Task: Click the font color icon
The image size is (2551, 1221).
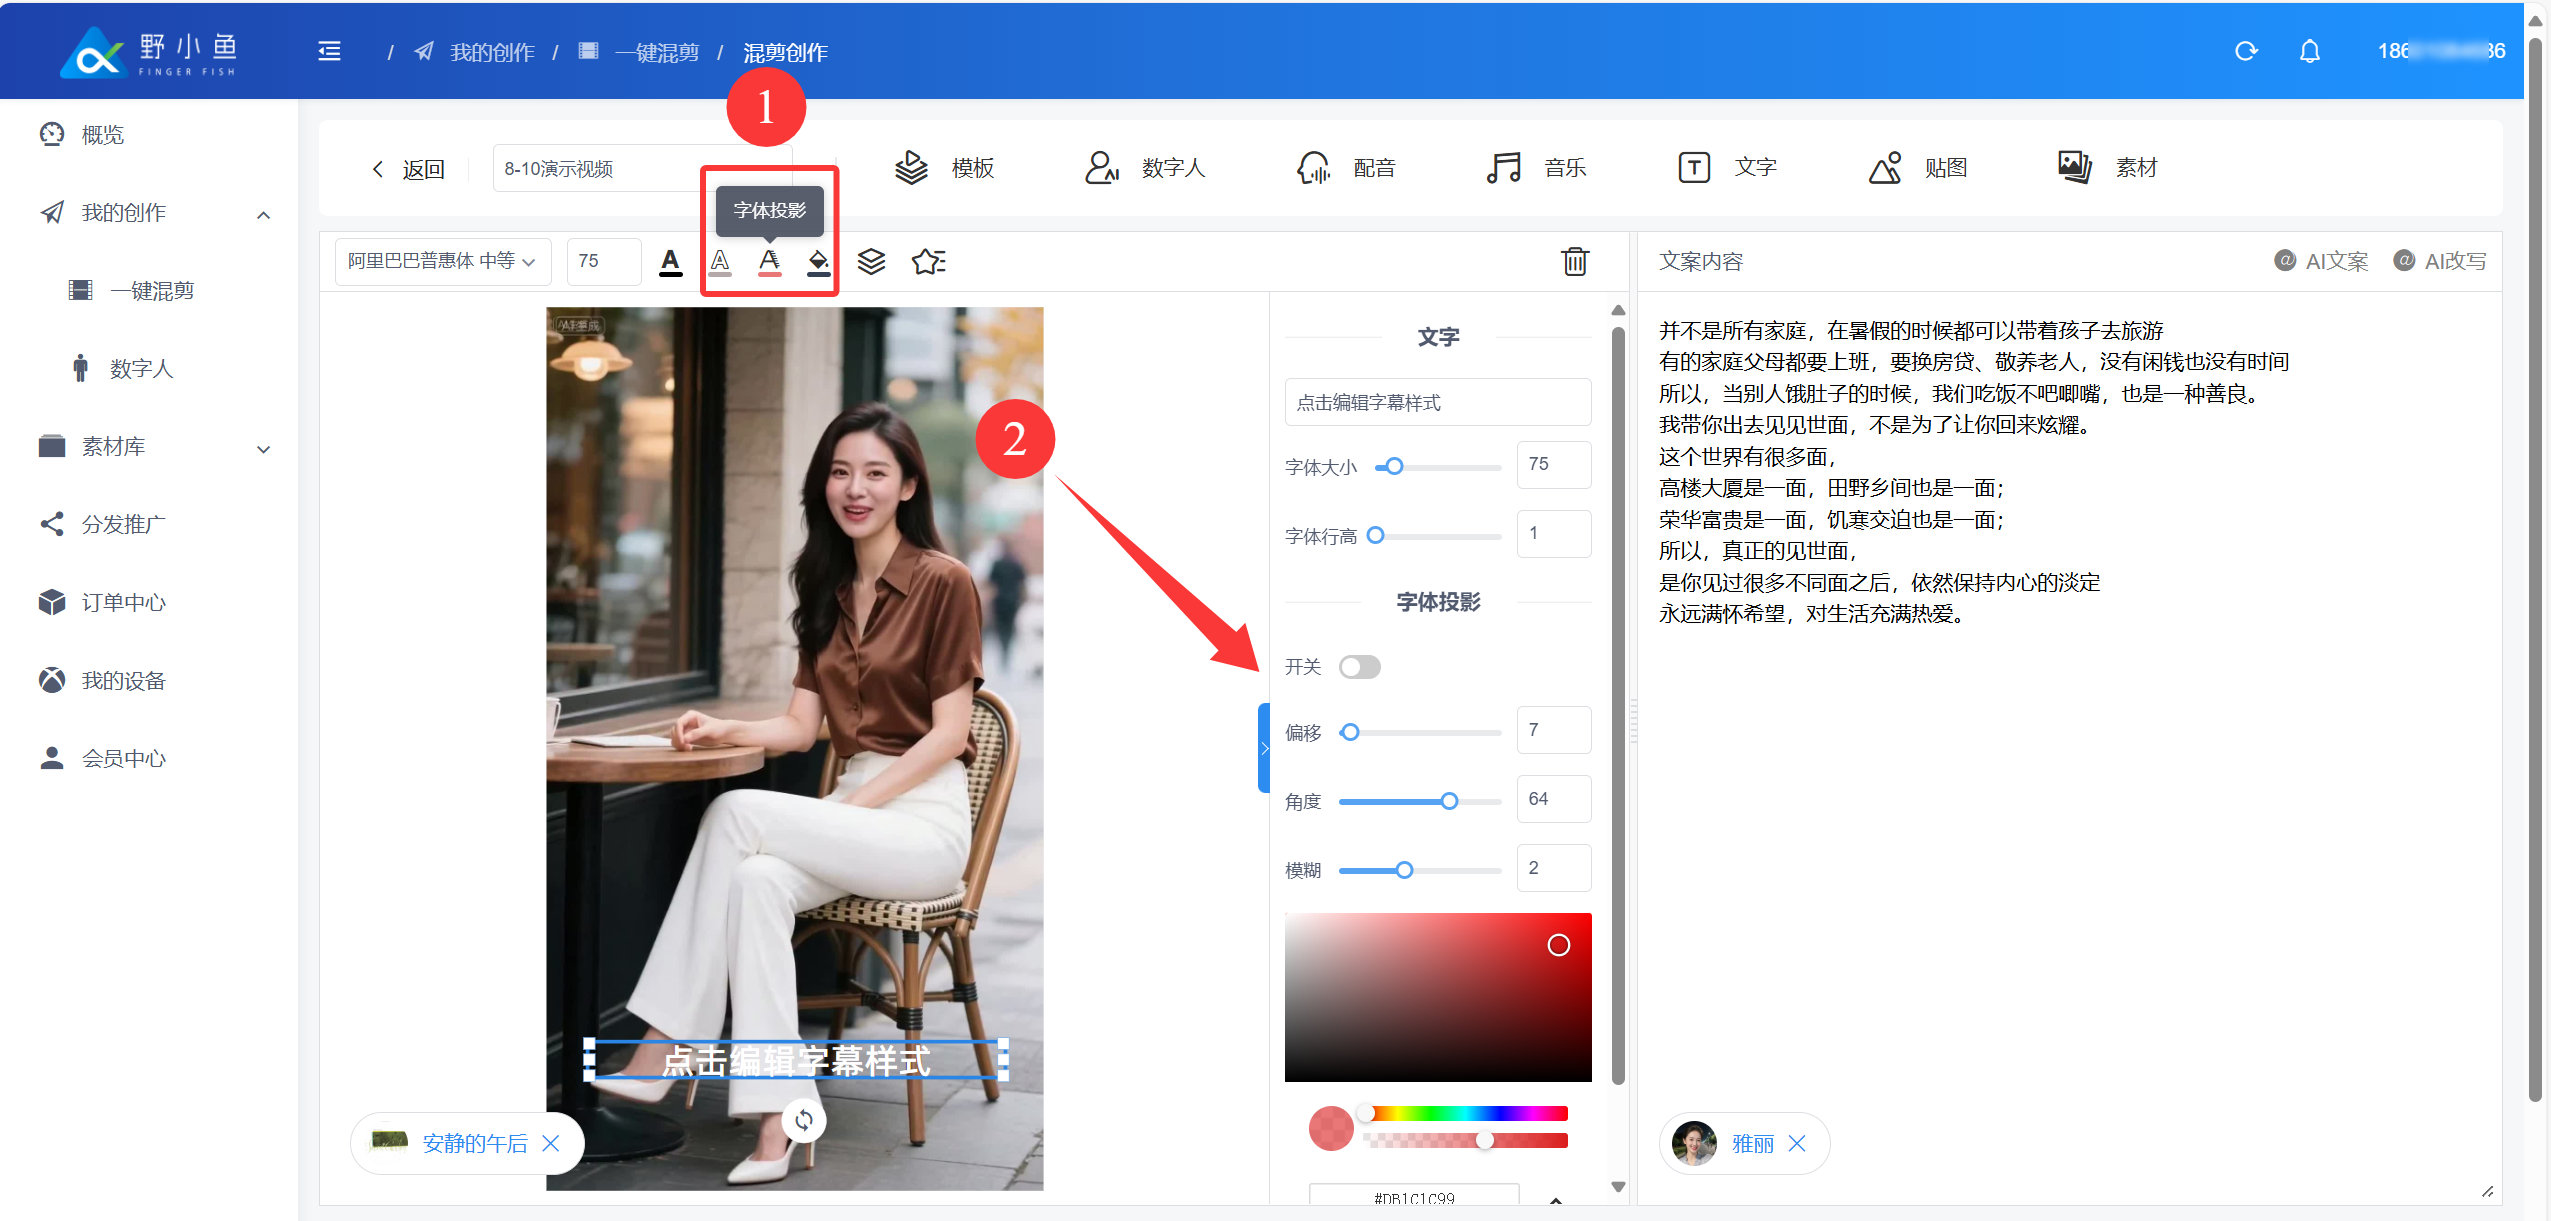Action: pos(670,262)
